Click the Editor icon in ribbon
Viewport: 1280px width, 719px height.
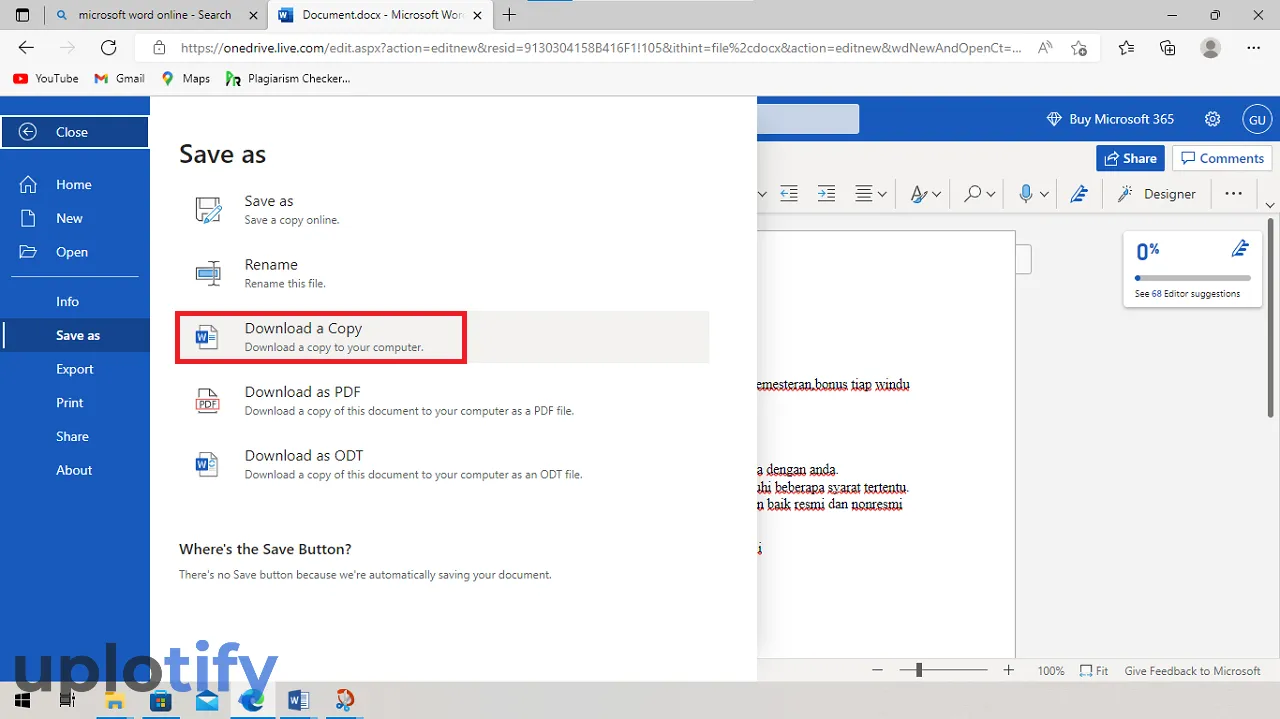click(1079, 194)
